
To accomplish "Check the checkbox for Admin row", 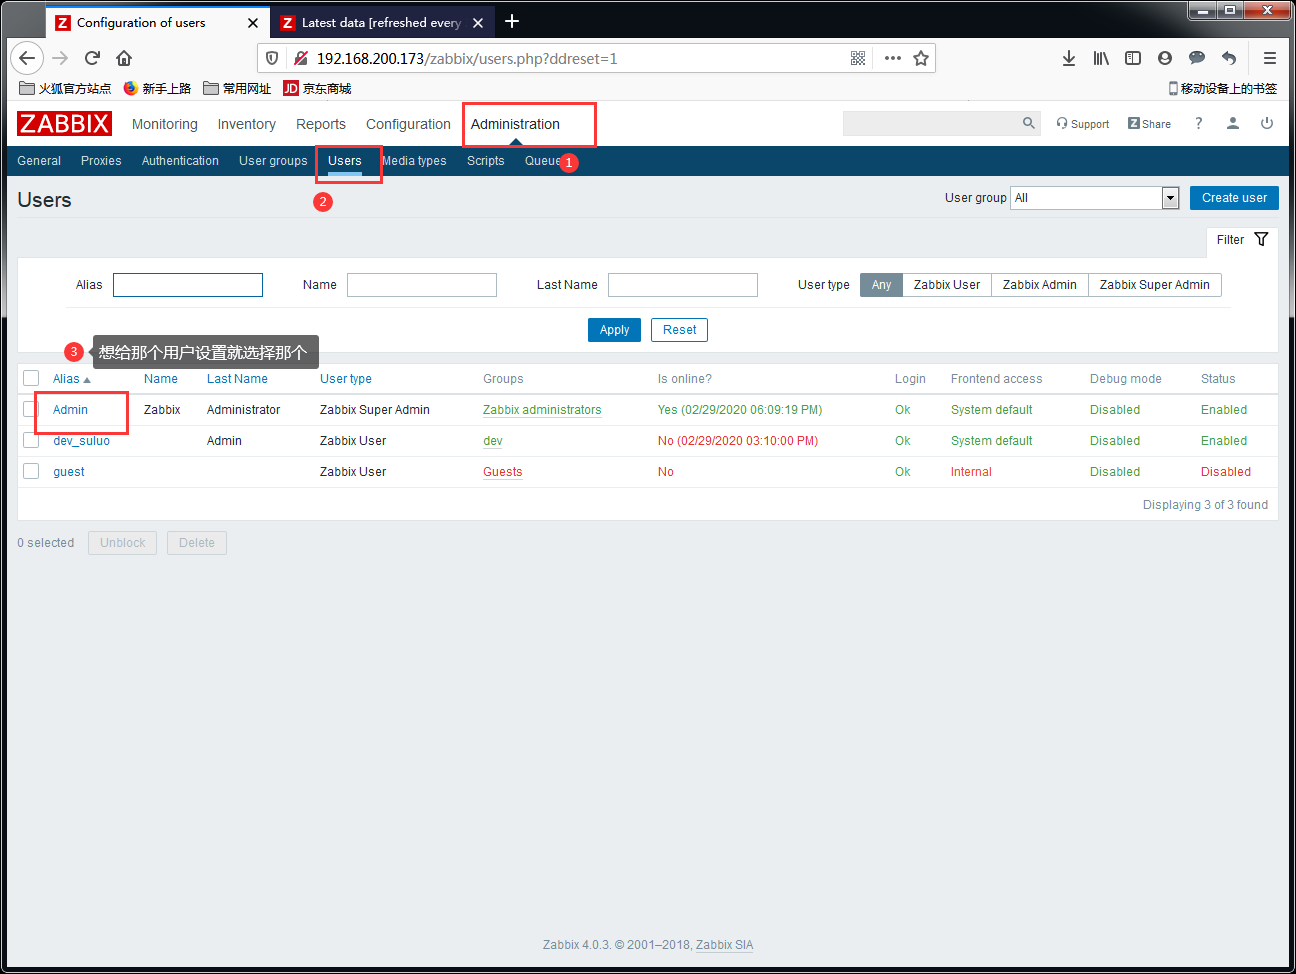I will [x=31, y=409].
